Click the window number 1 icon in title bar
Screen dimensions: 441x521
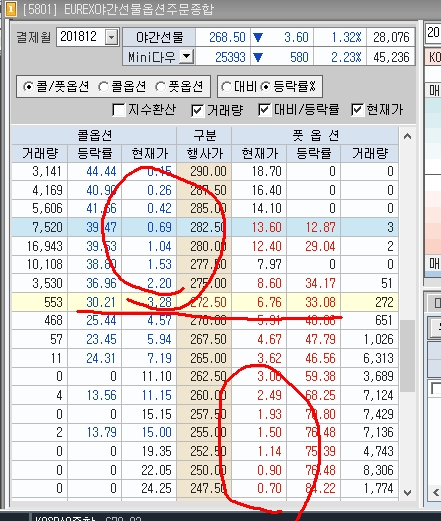pyautogui.click(x=11, y=9)
